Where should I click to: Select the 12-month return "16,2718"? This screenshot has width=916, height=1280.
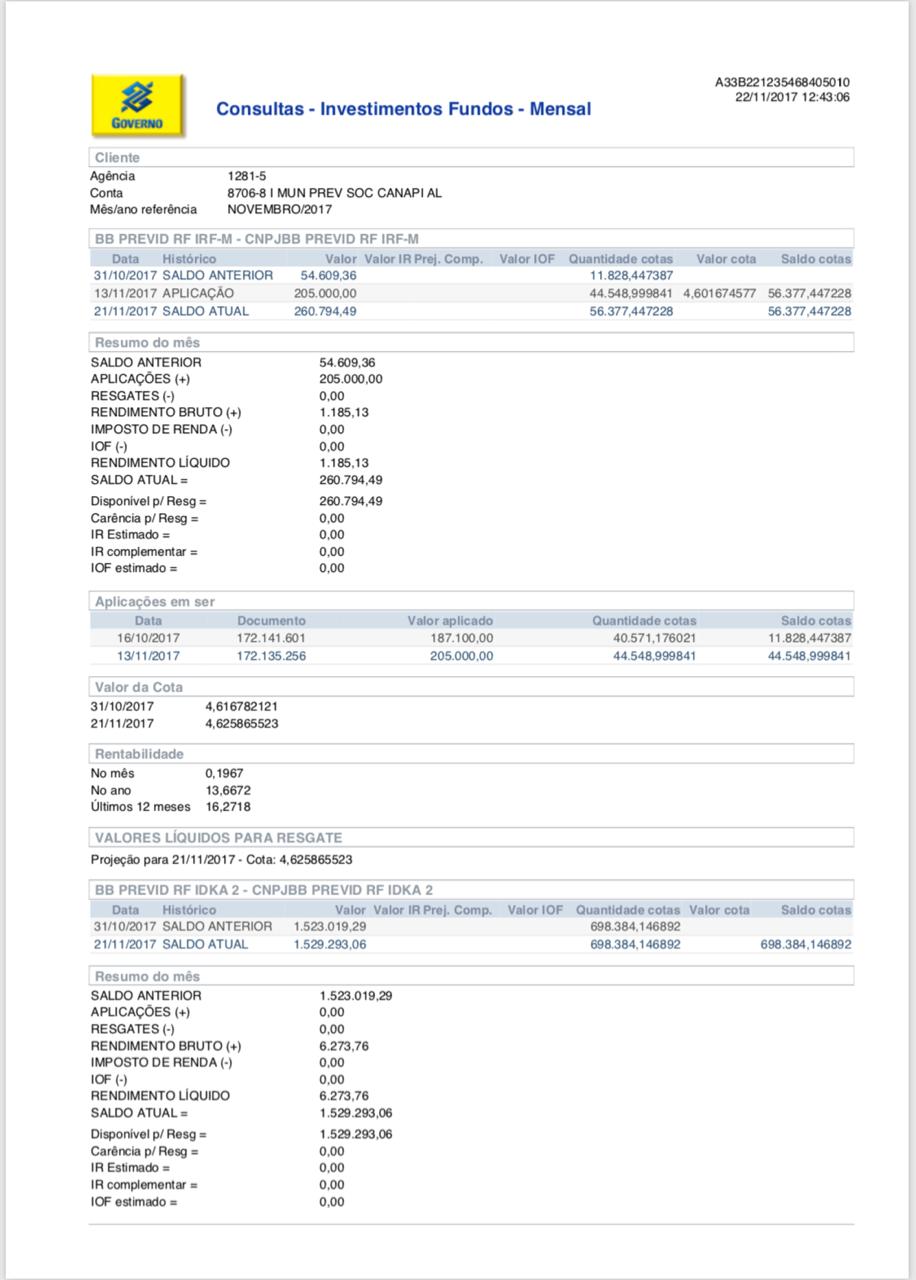(x=228, y=806)
